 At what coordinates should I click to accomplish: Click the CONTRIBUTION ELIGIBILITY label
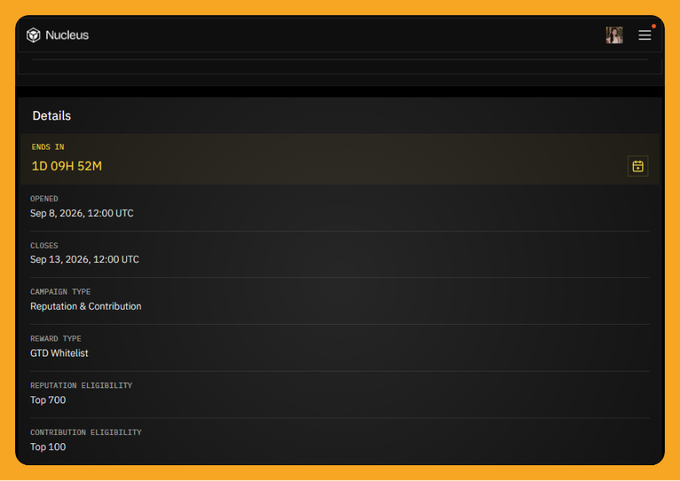pyautogui.click(x=86, y=432)
